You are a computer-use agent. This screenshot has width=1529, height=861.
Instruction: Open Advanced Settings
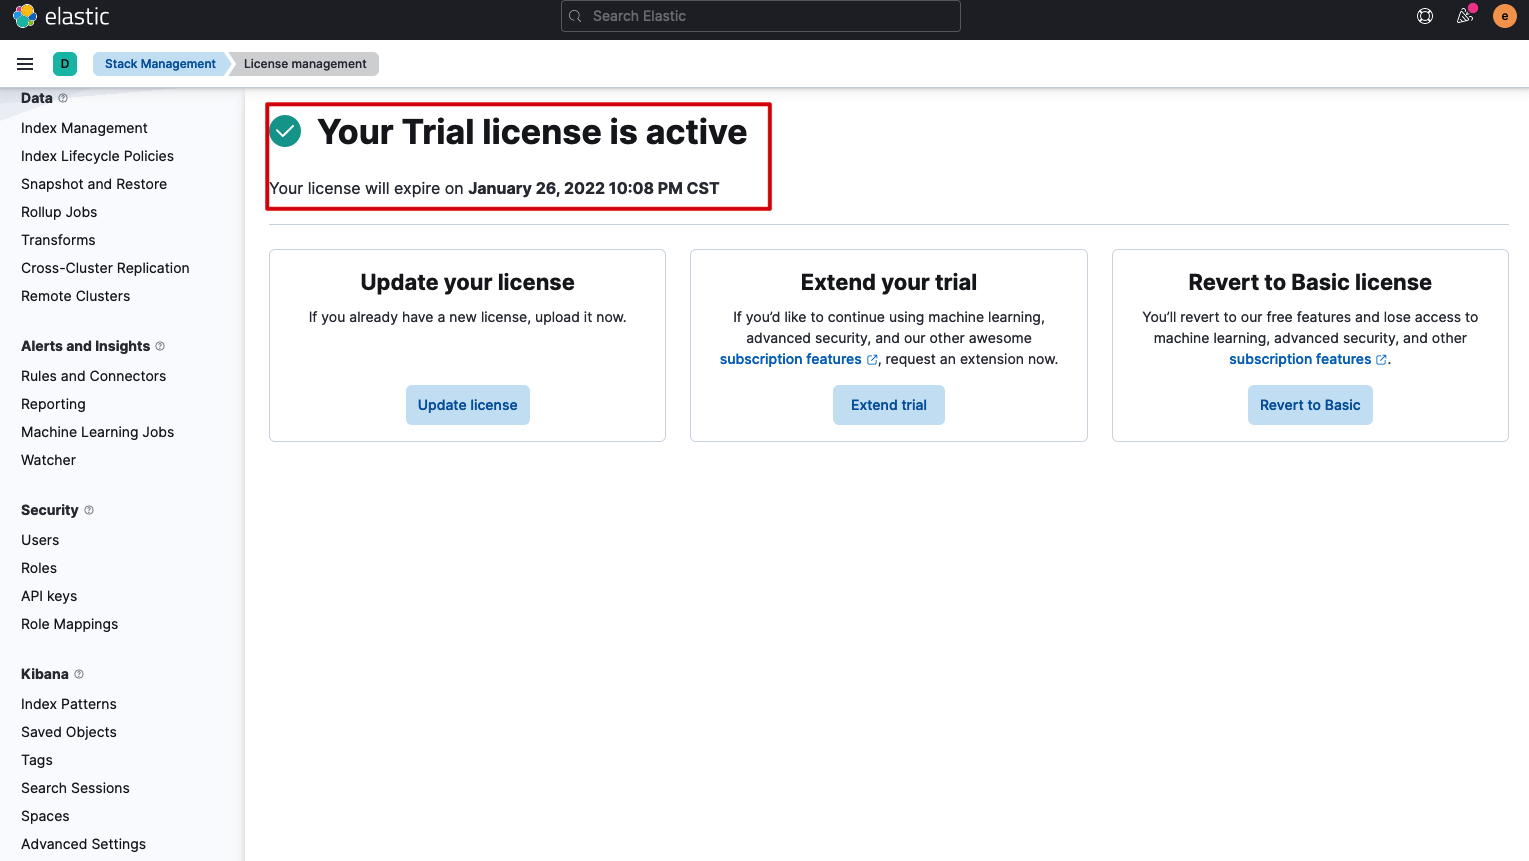click(x=83, y=844)
